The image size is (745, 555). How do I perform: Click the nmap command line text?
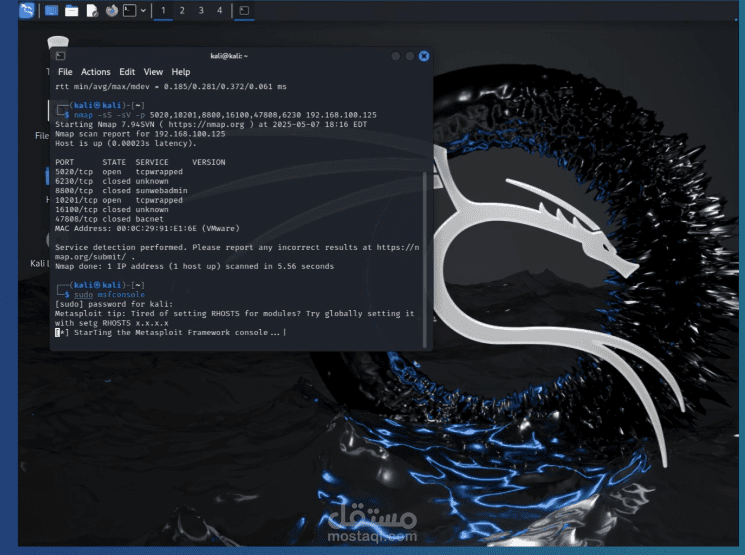(x=225, y=115)
